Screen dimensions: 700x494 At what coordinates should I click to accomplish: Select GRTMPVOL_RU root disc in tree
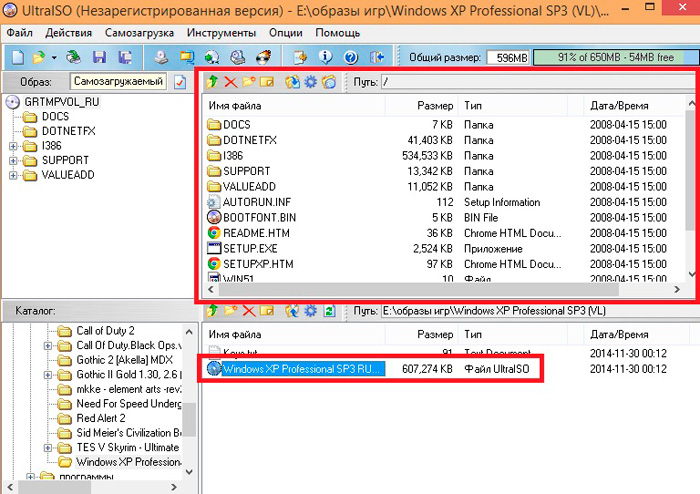click(x=62, y=102)
